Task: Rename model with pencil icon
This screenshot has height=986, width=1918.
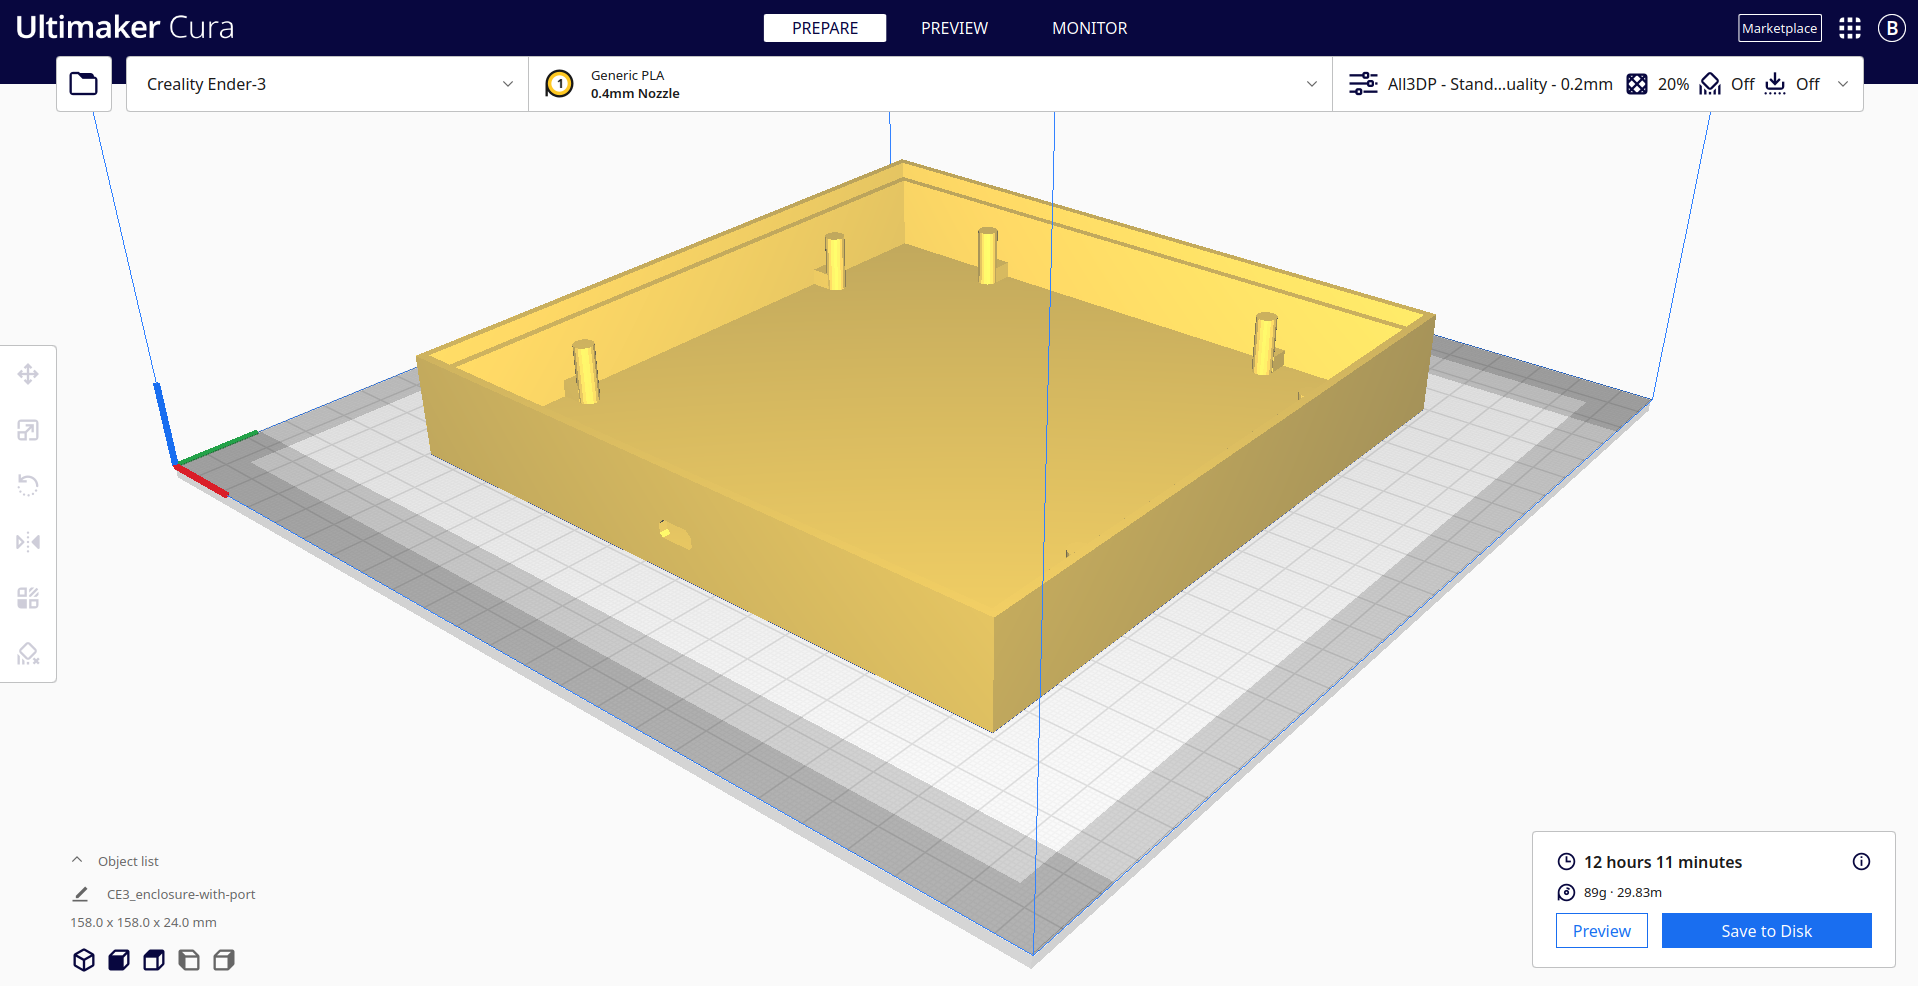Action: 80,894
